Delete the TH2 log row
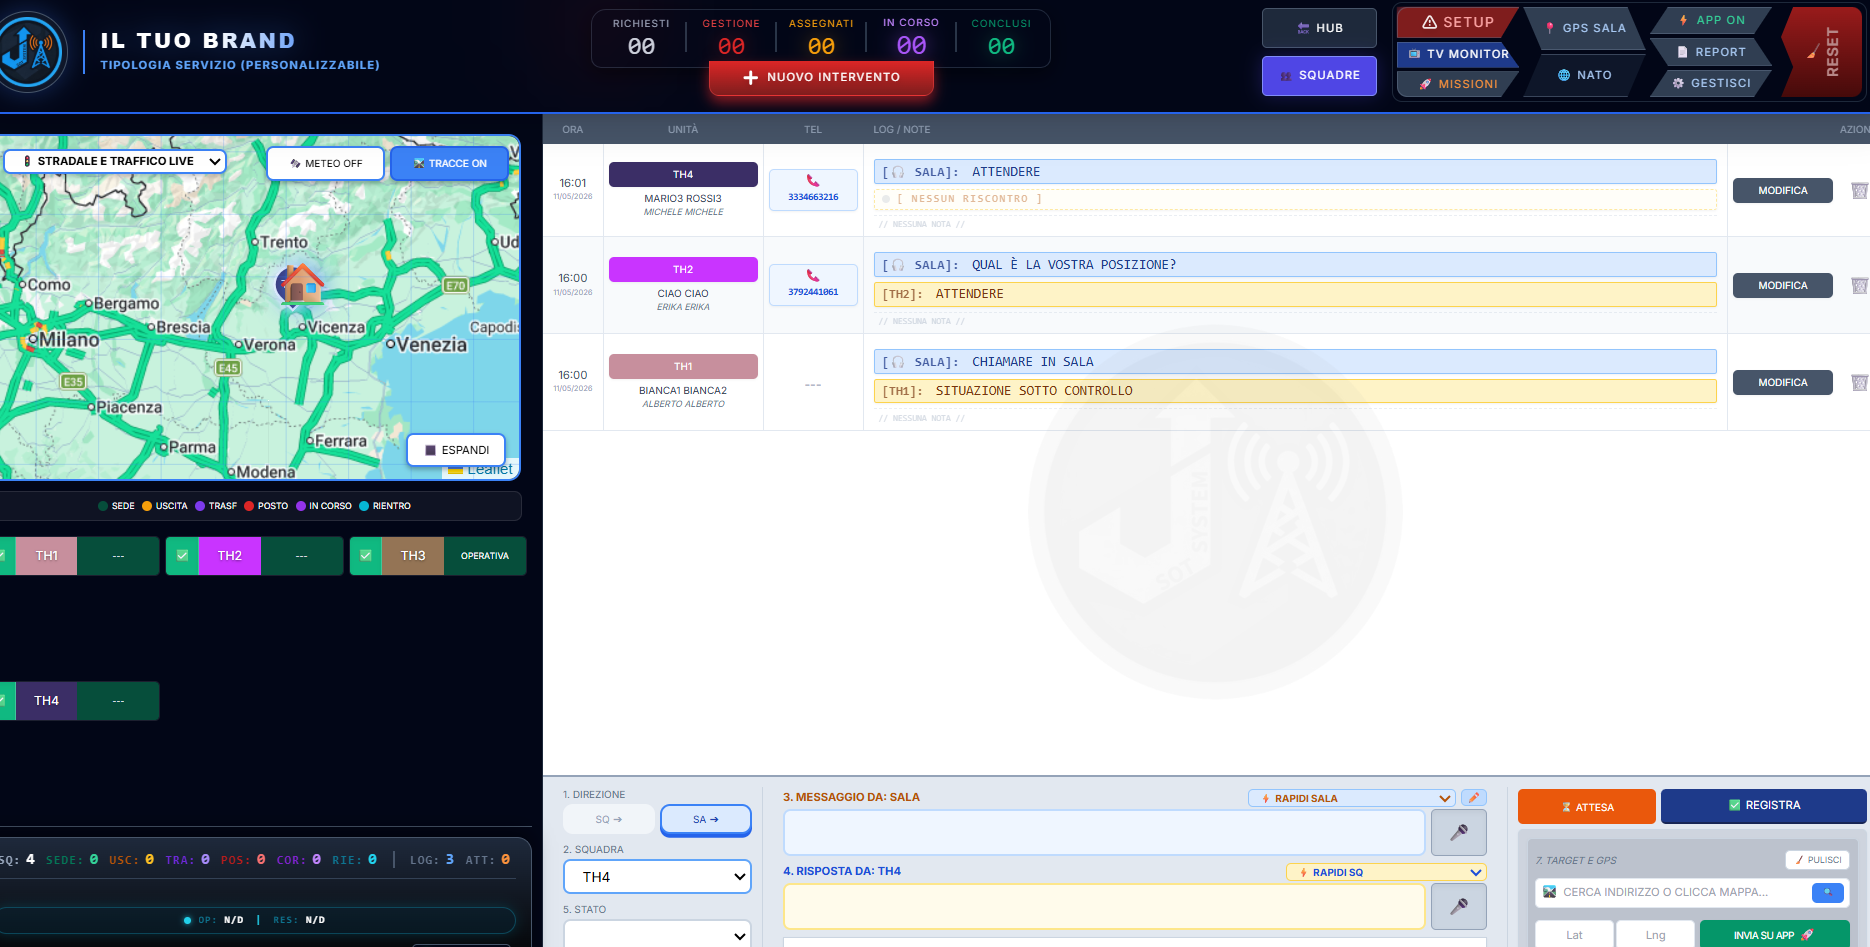Image resolution: width=1870 pixels, height=947 pixels. tap(1859, 285)
